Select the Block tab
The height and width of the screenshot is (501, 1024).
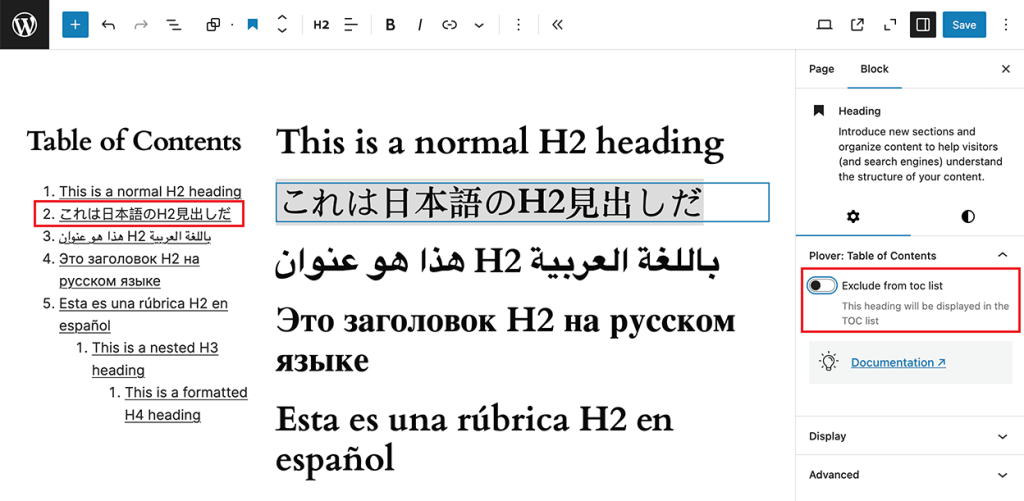click(874, 69)
